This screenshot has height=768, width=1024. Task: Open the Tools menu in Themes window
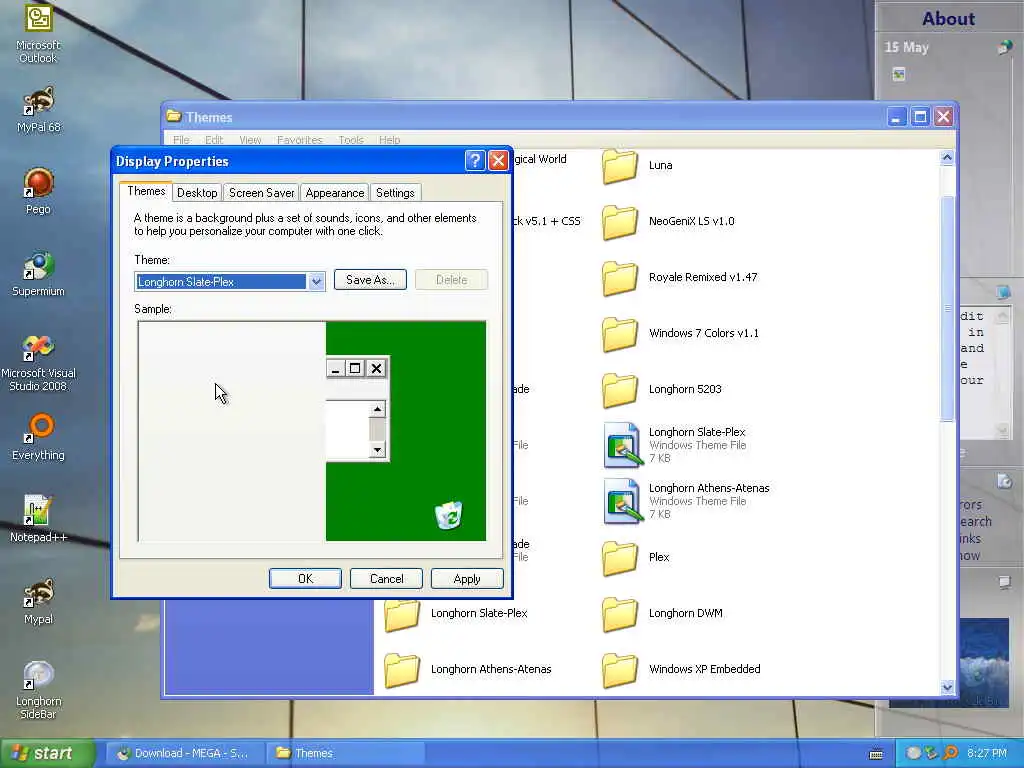351,140
